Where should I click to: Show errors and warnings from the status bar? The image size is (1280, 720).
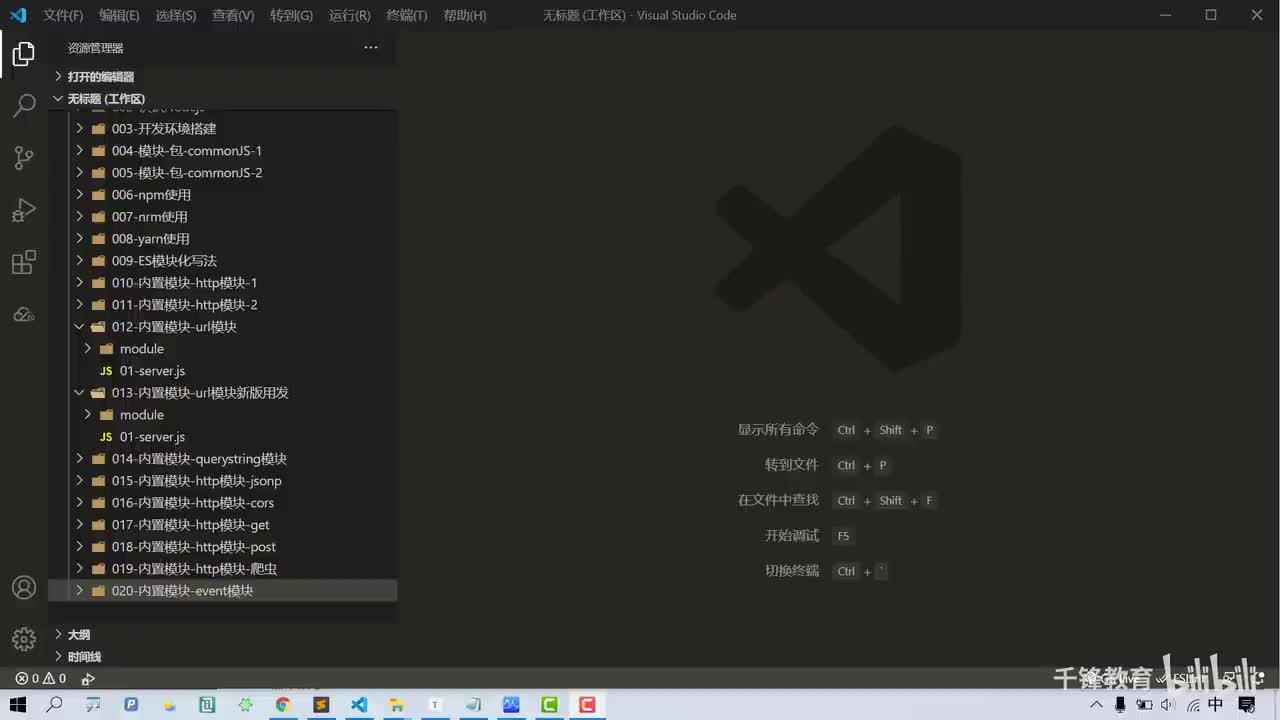tap(41, 678)
